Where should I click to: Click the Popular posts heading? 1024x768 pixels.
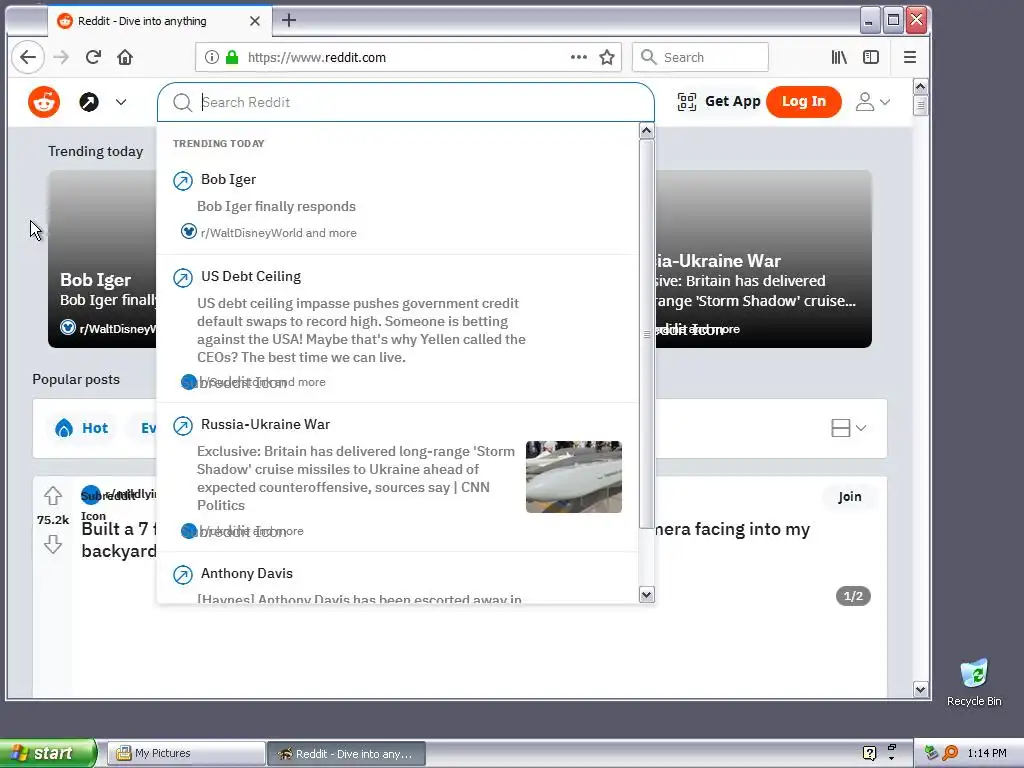(76, 379)
